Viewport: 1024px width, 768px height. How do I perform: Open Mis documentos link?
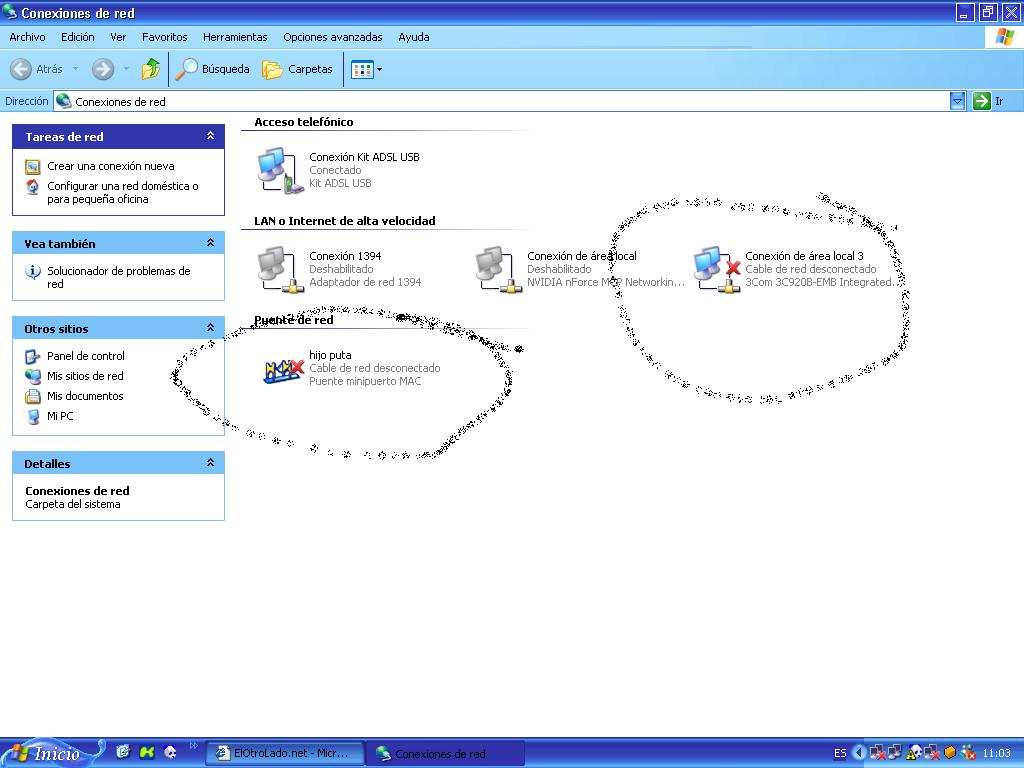(85, 396)
